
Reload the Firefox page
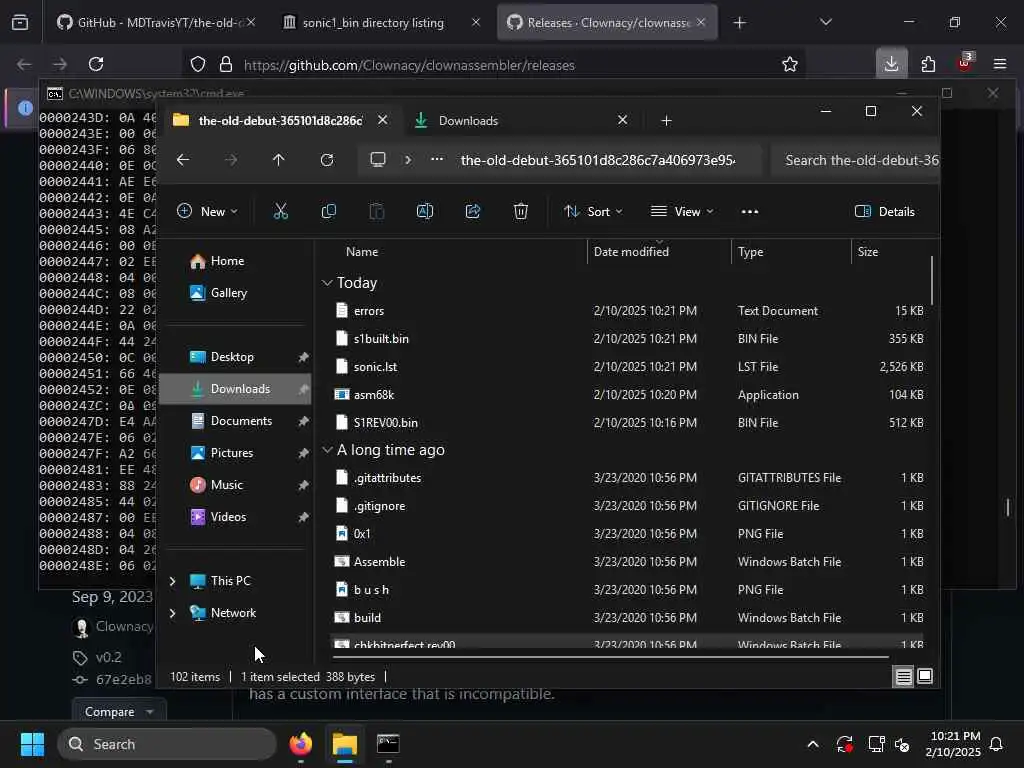pos(96,64)
